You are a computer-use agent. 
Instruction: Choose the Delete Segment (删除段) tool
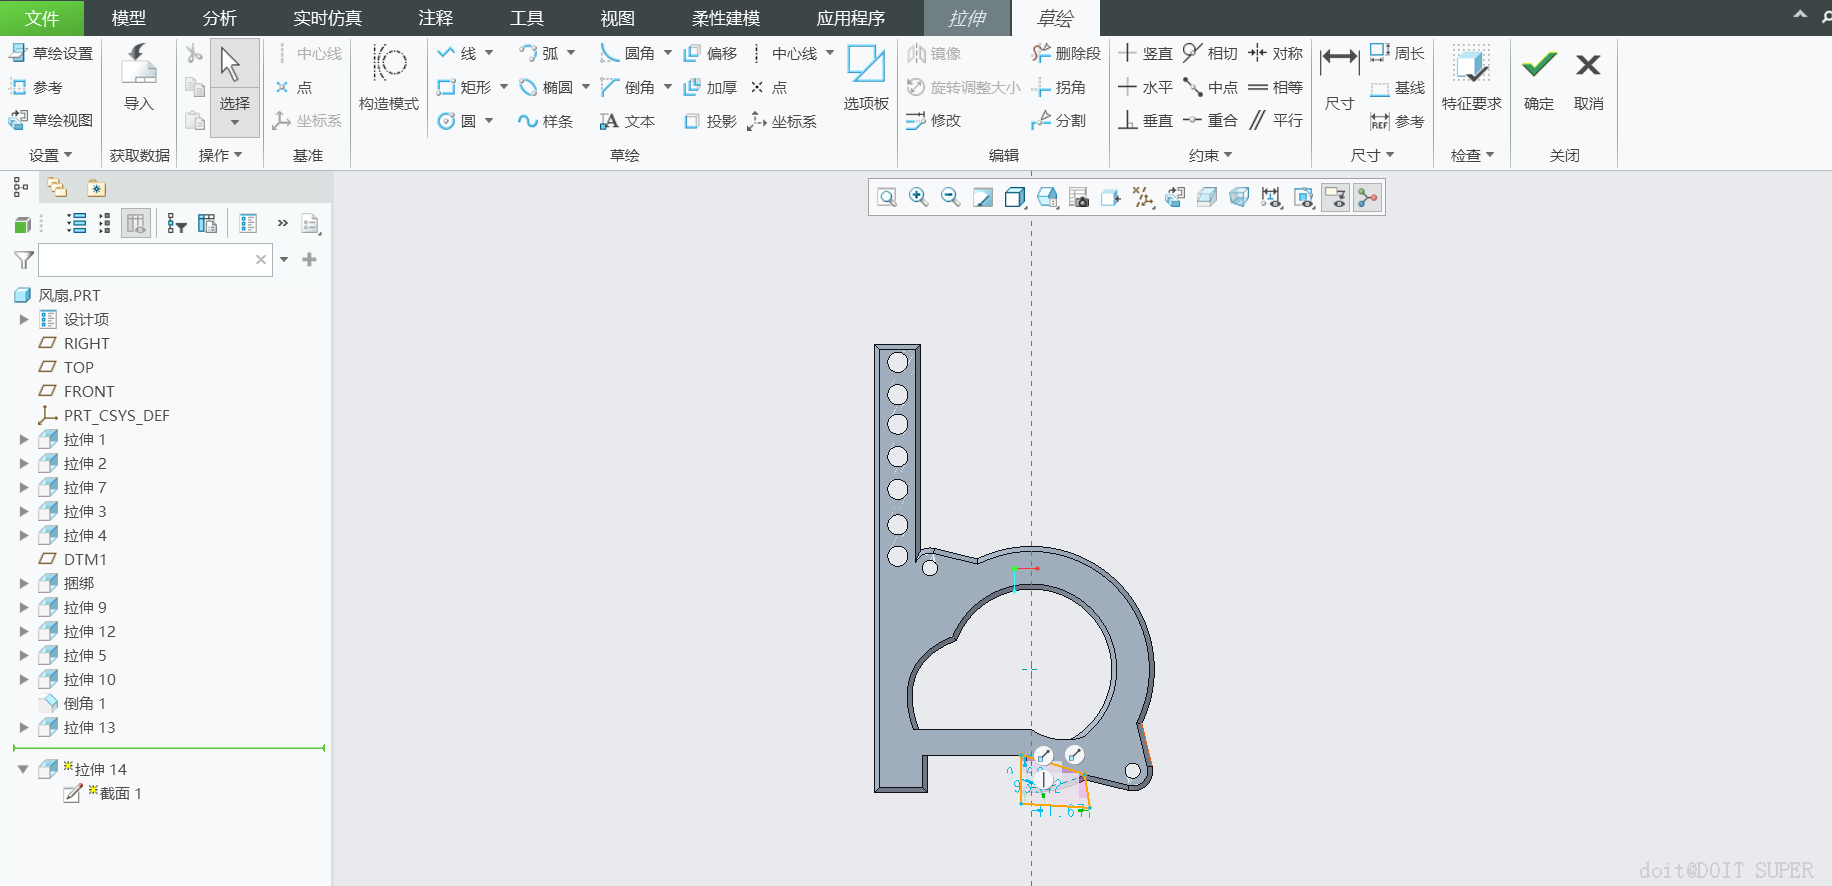1066,53
